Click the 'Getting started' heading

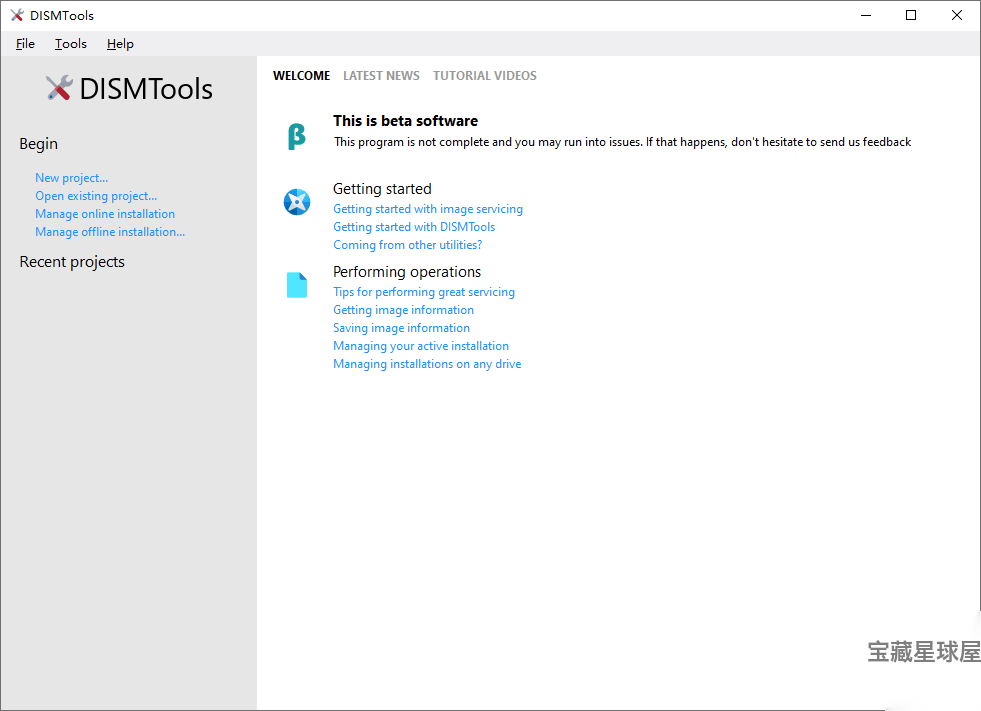(382, 189)
